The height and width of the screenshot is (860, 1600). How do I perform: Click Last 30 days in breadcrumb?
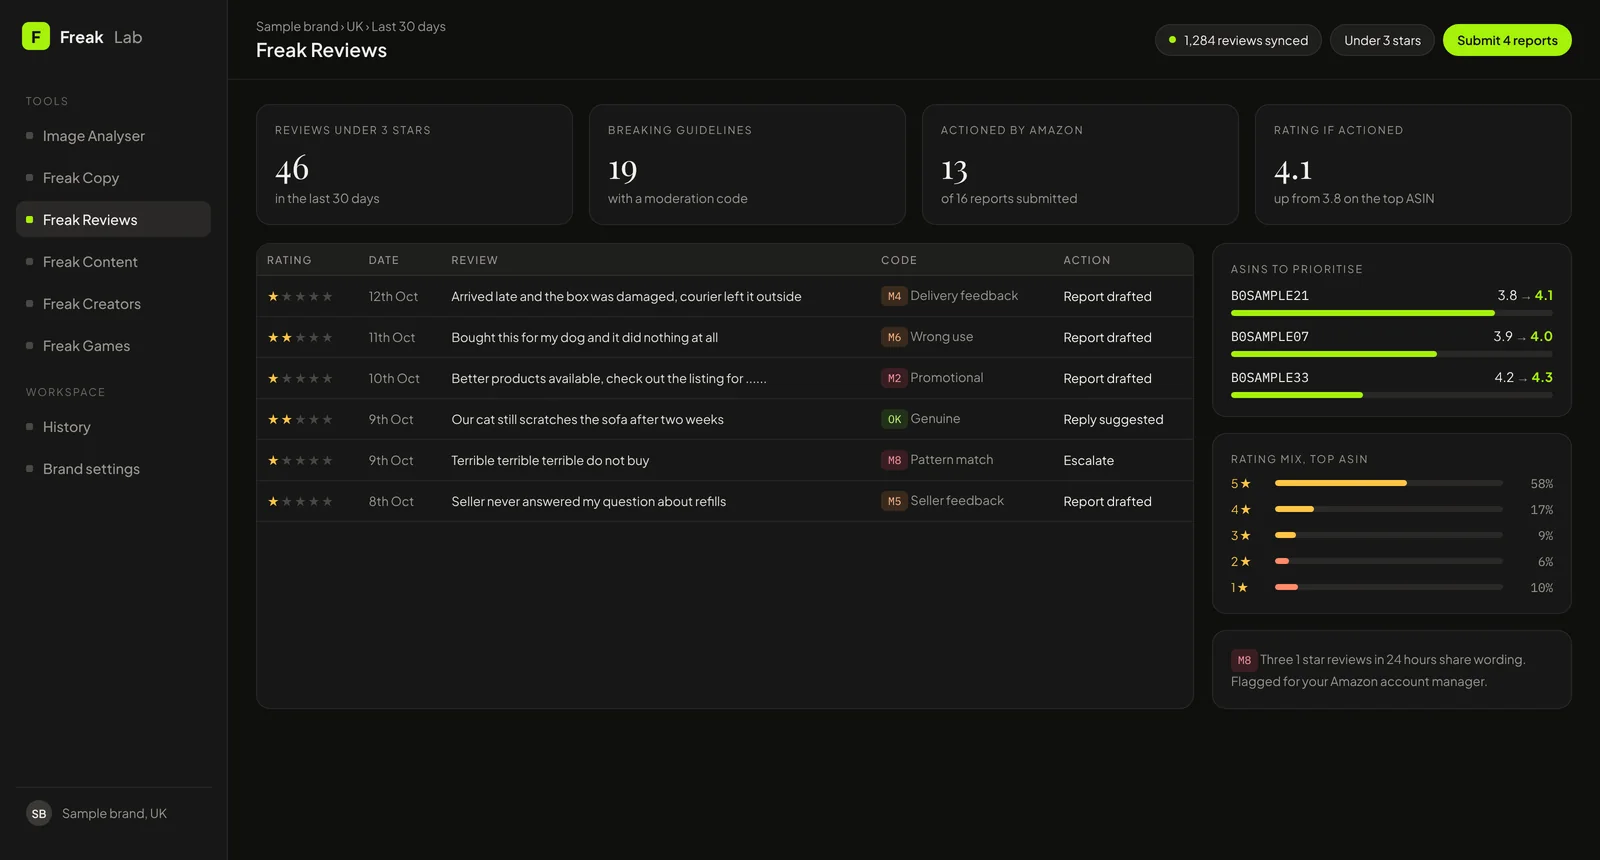(x=408, y=27)
